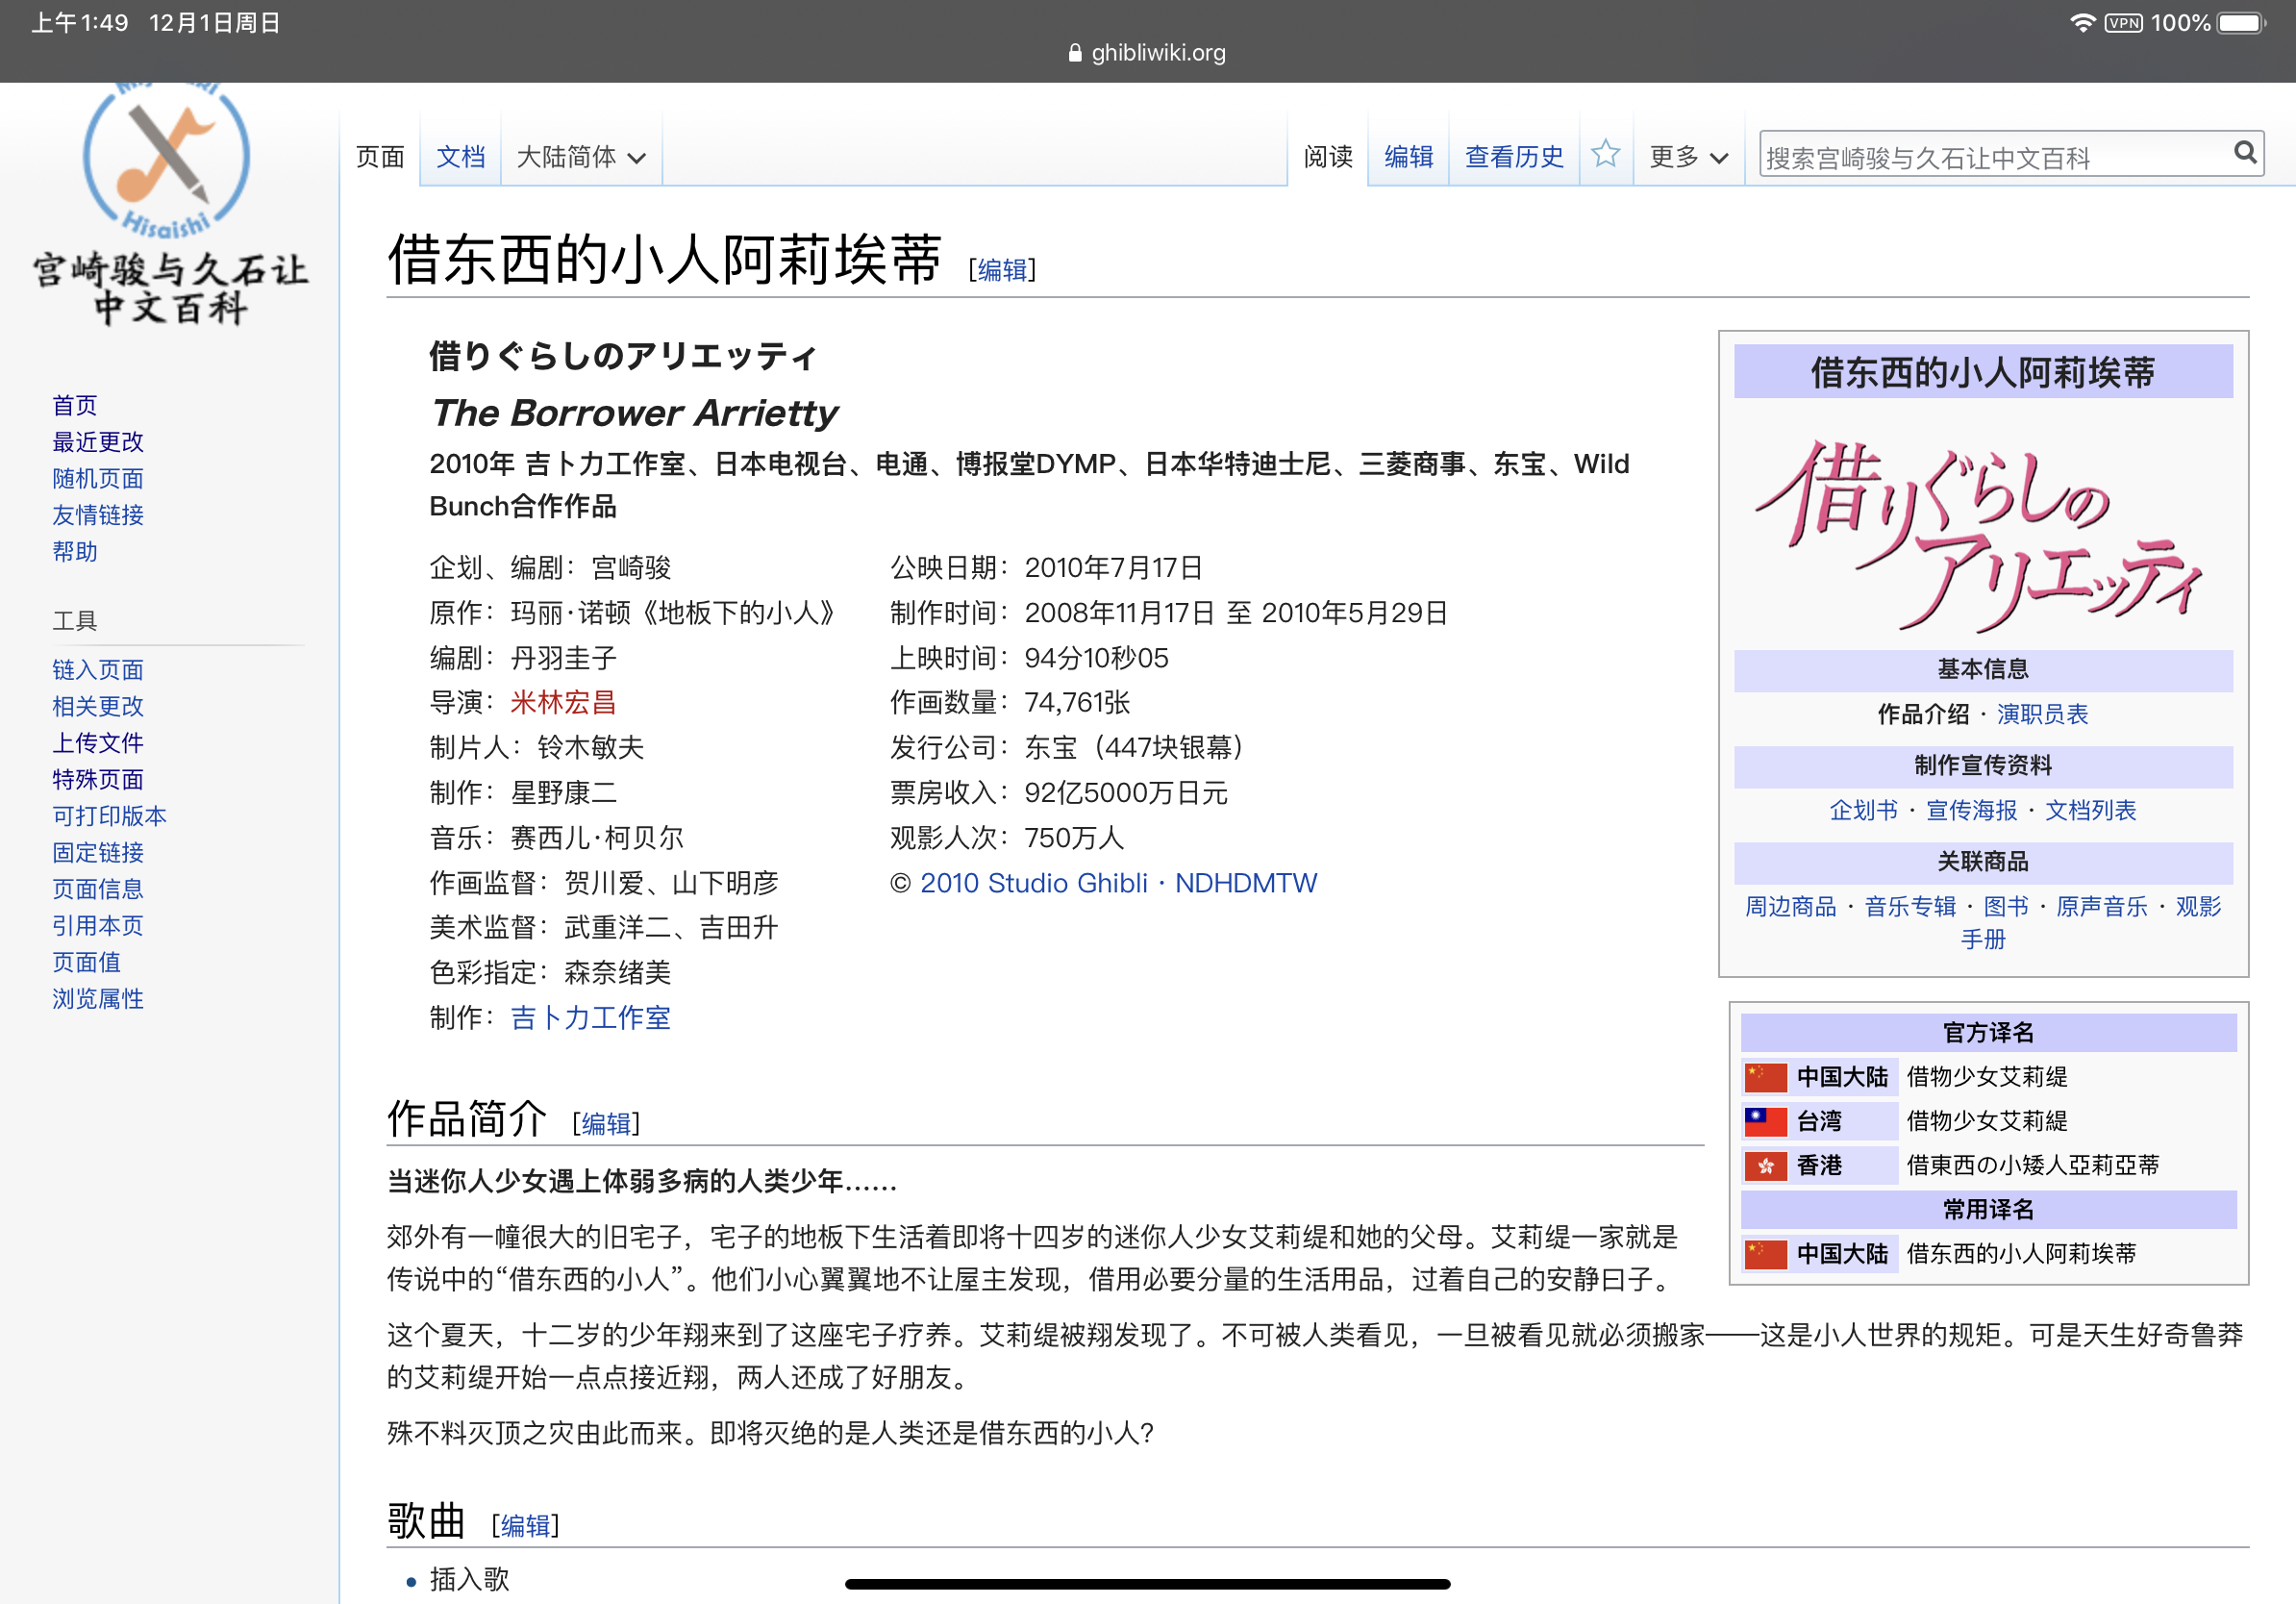Open 固定链接 link

pos(98,852)
